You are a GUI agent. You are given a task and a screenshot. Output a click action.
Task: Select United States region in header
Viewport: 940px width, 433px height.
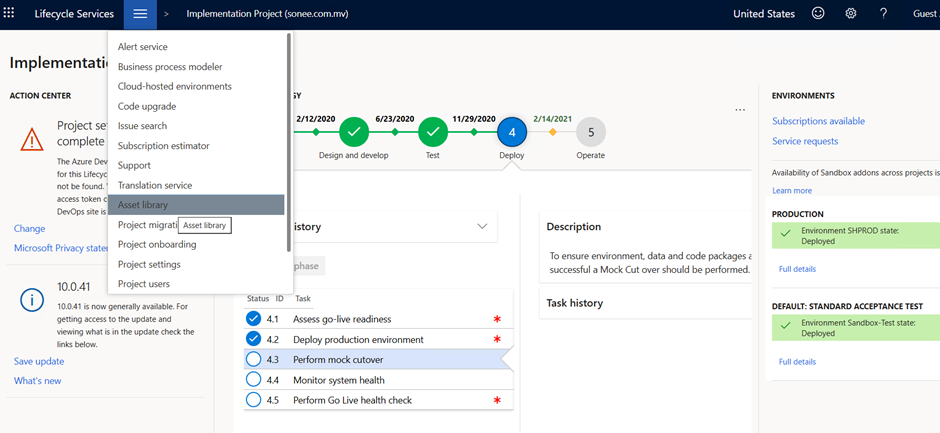click(764, 14)
